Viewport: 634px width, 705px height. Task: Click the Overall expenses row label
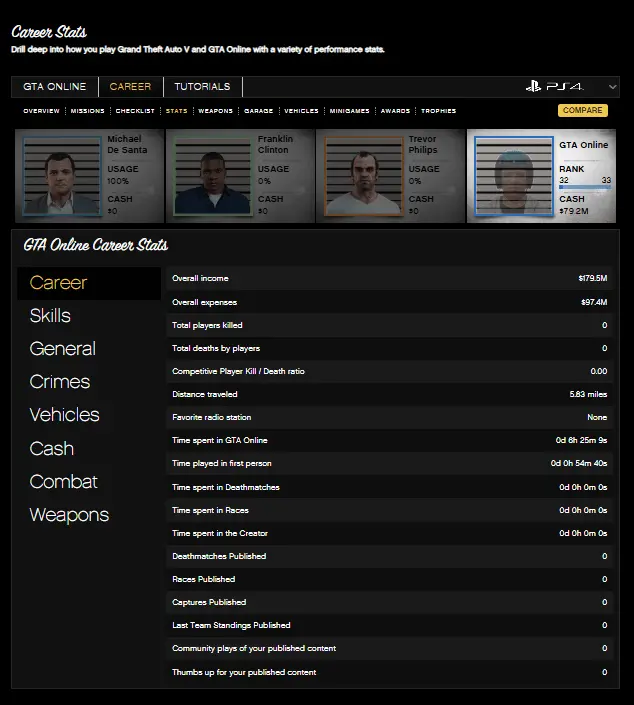pos(205,302)
